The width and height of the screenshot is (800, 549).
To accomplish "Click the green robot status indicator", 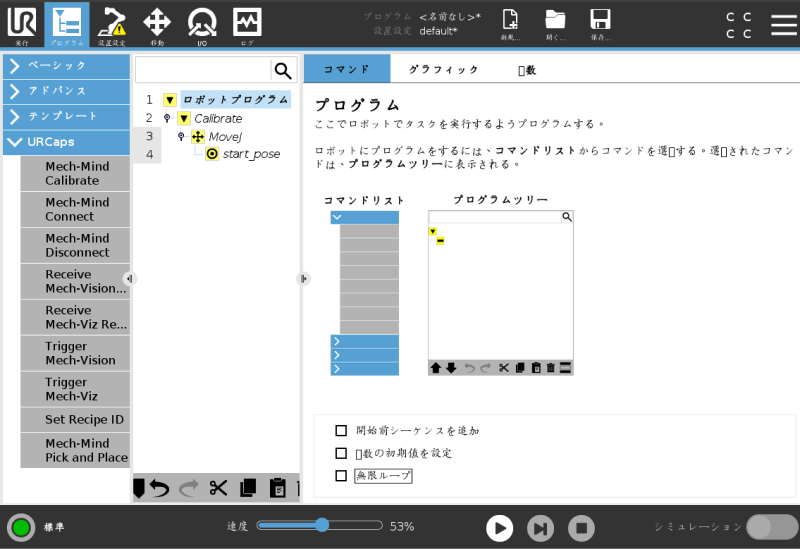I will 21,527.
